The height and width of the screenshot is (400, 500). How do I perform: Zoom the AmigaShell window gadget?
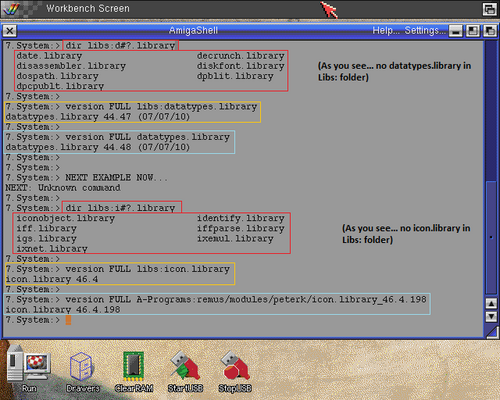[x=473, y=31]
